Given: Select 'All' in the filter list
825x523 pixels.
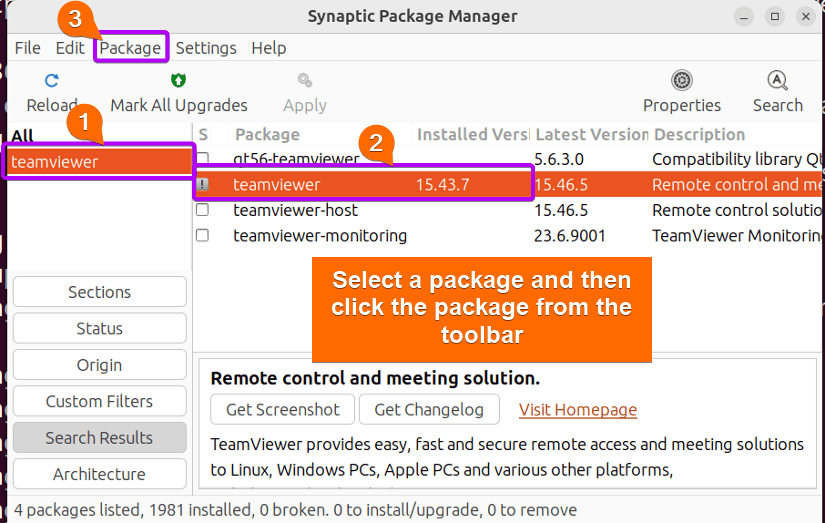Looking at the screenshot, I should 23,136.
